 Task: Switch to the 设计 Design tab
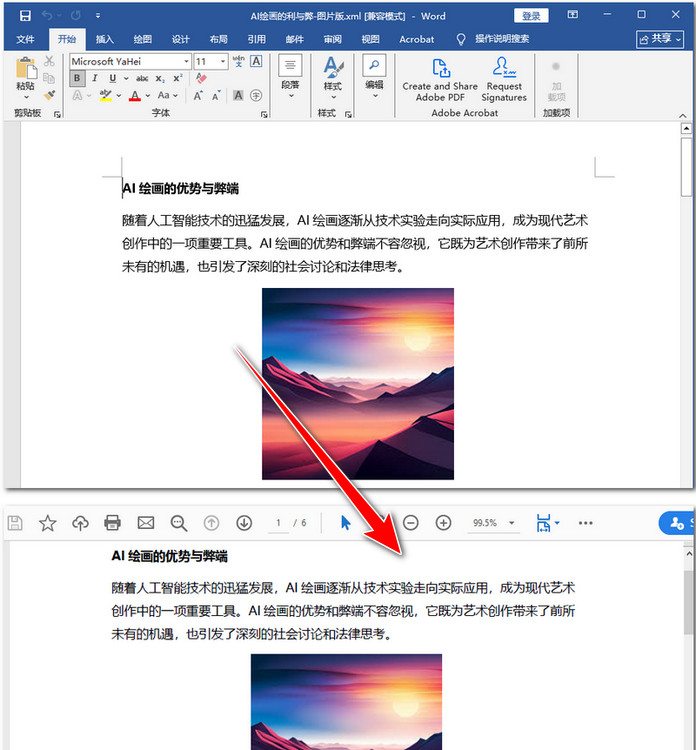point(180,39)
